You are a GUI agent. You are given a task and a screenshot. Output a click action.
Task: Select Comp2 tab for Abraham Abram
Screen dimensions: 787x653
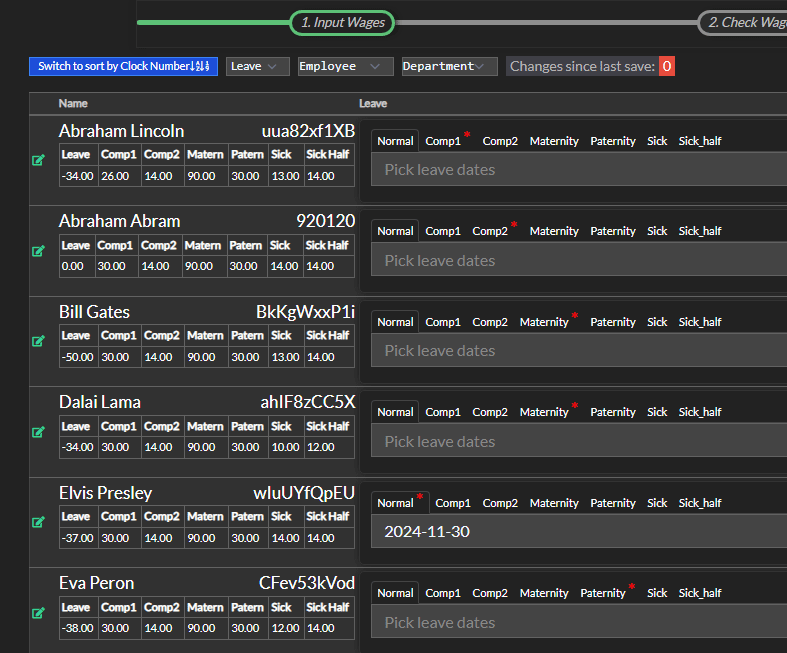tap(490, 231)
